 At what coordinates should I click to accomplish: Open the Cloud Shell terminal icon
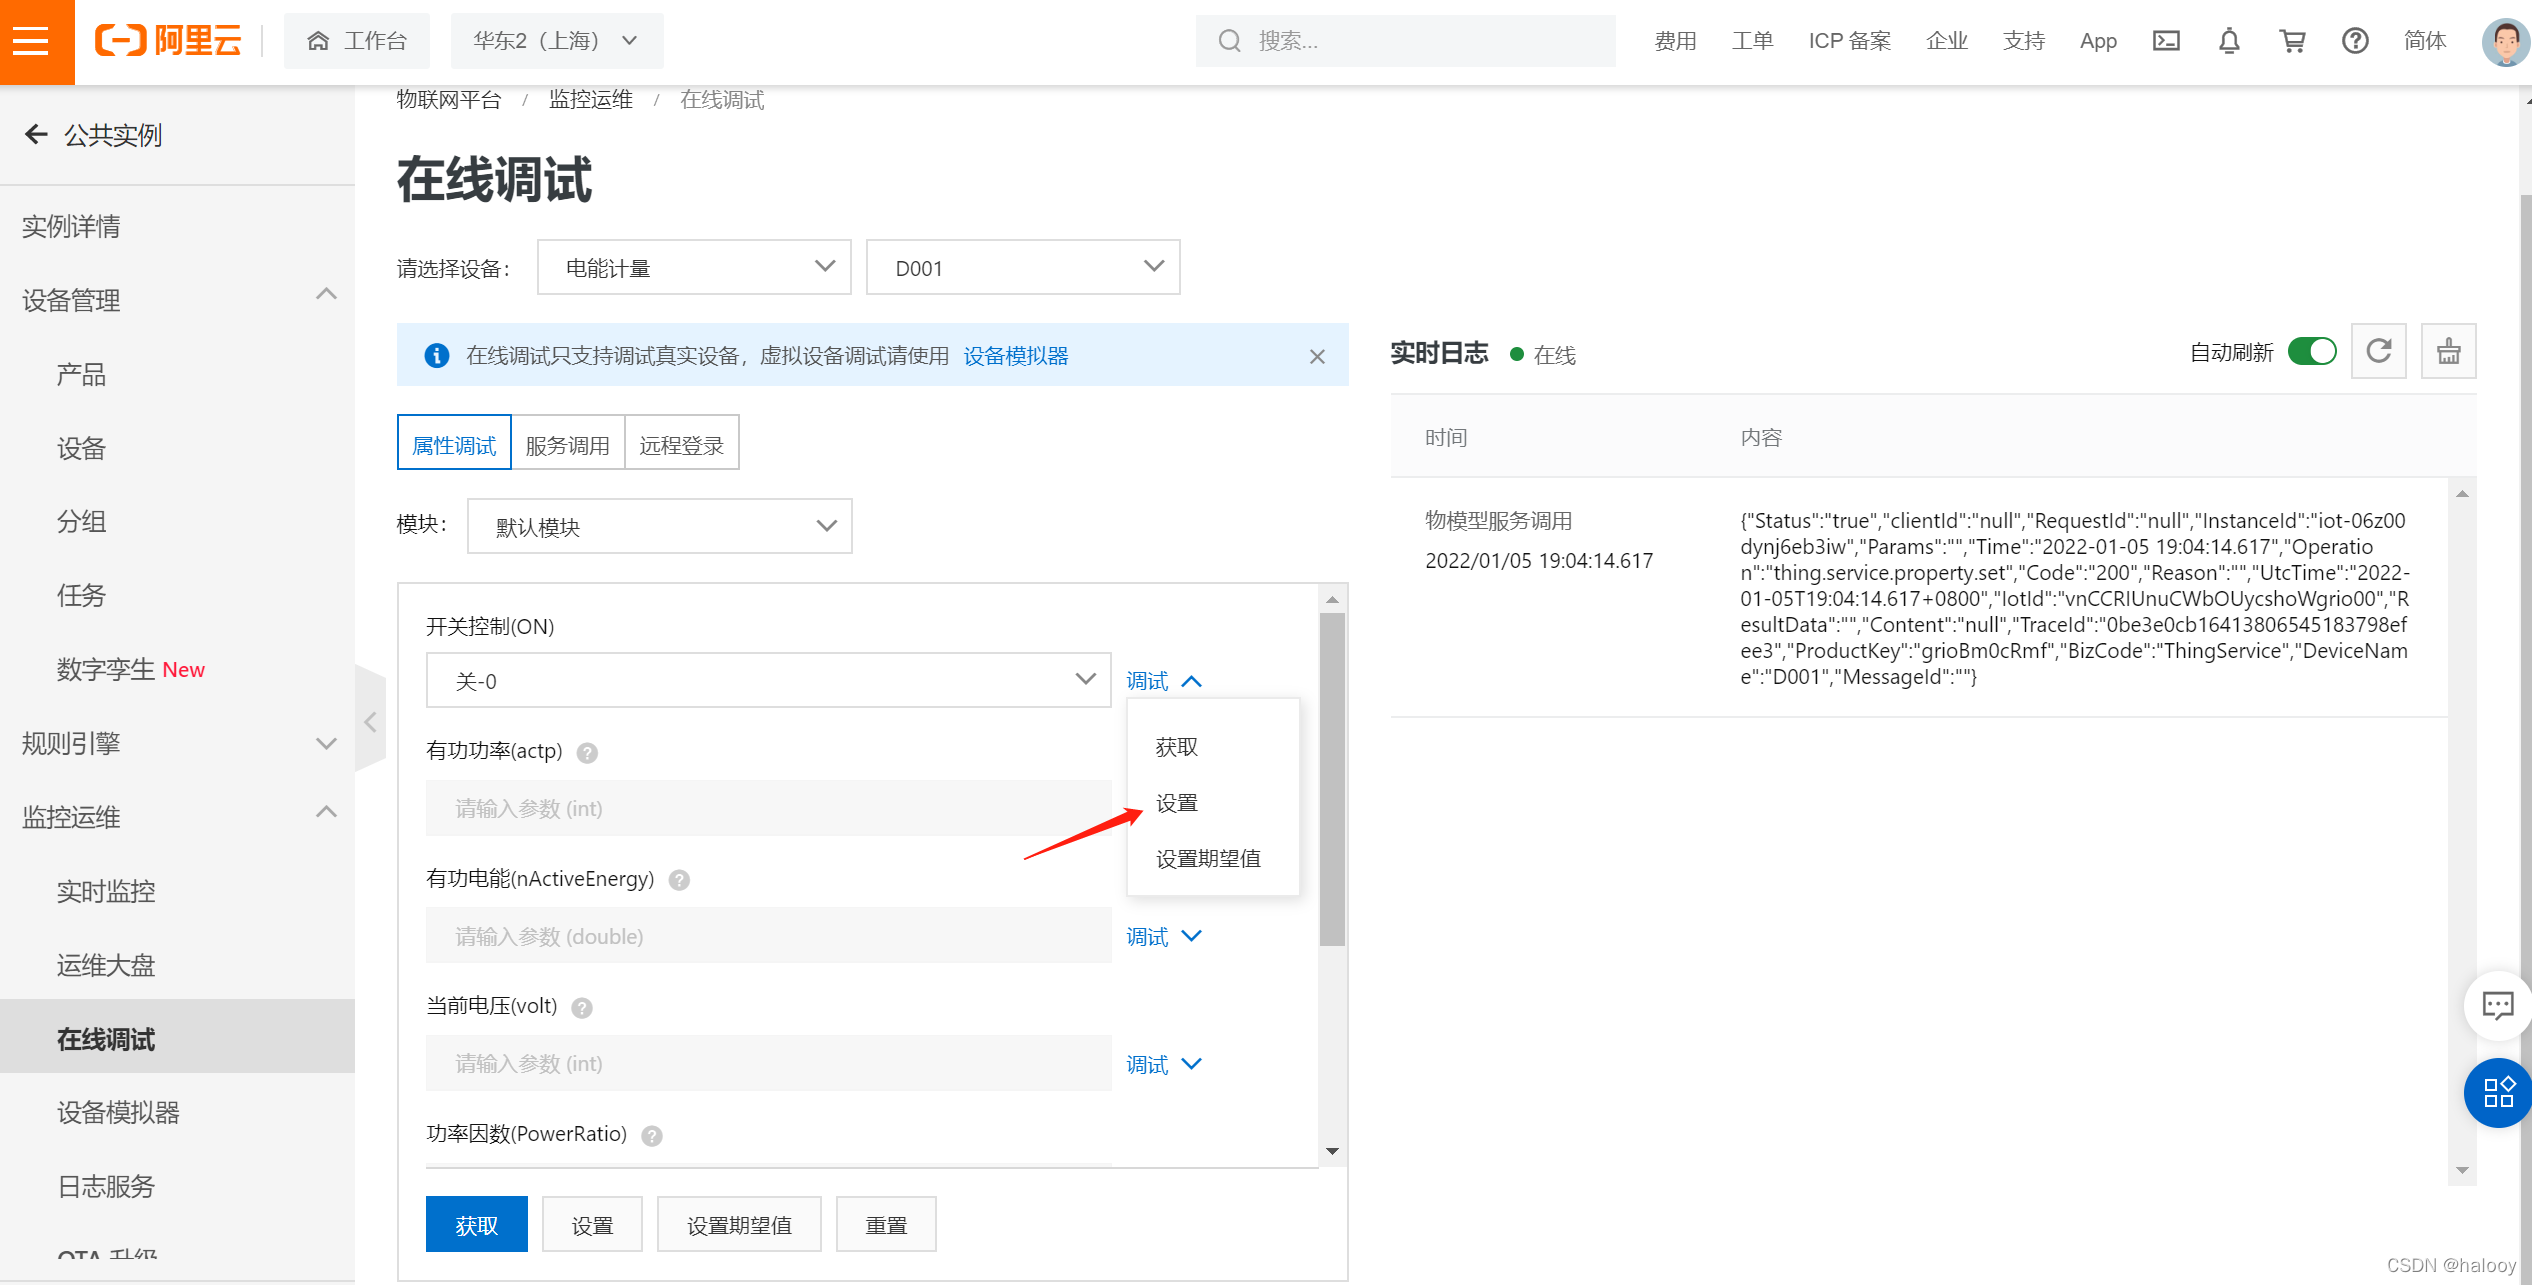click(x=2166, y=41)
